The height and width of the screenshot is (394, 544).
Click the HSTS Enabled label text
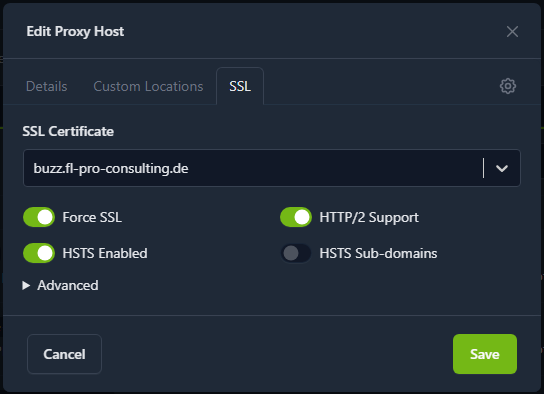[x=105, y=253]
